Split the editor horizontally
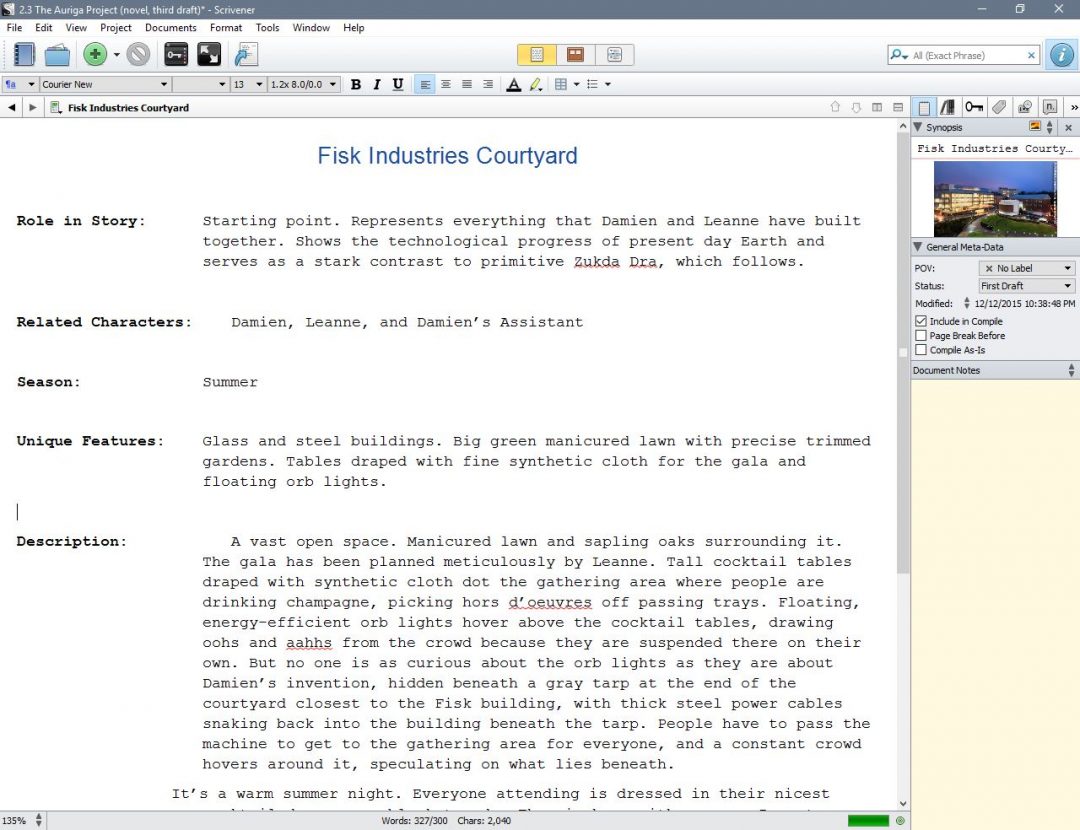1080x830 pixels. (897, 107)
